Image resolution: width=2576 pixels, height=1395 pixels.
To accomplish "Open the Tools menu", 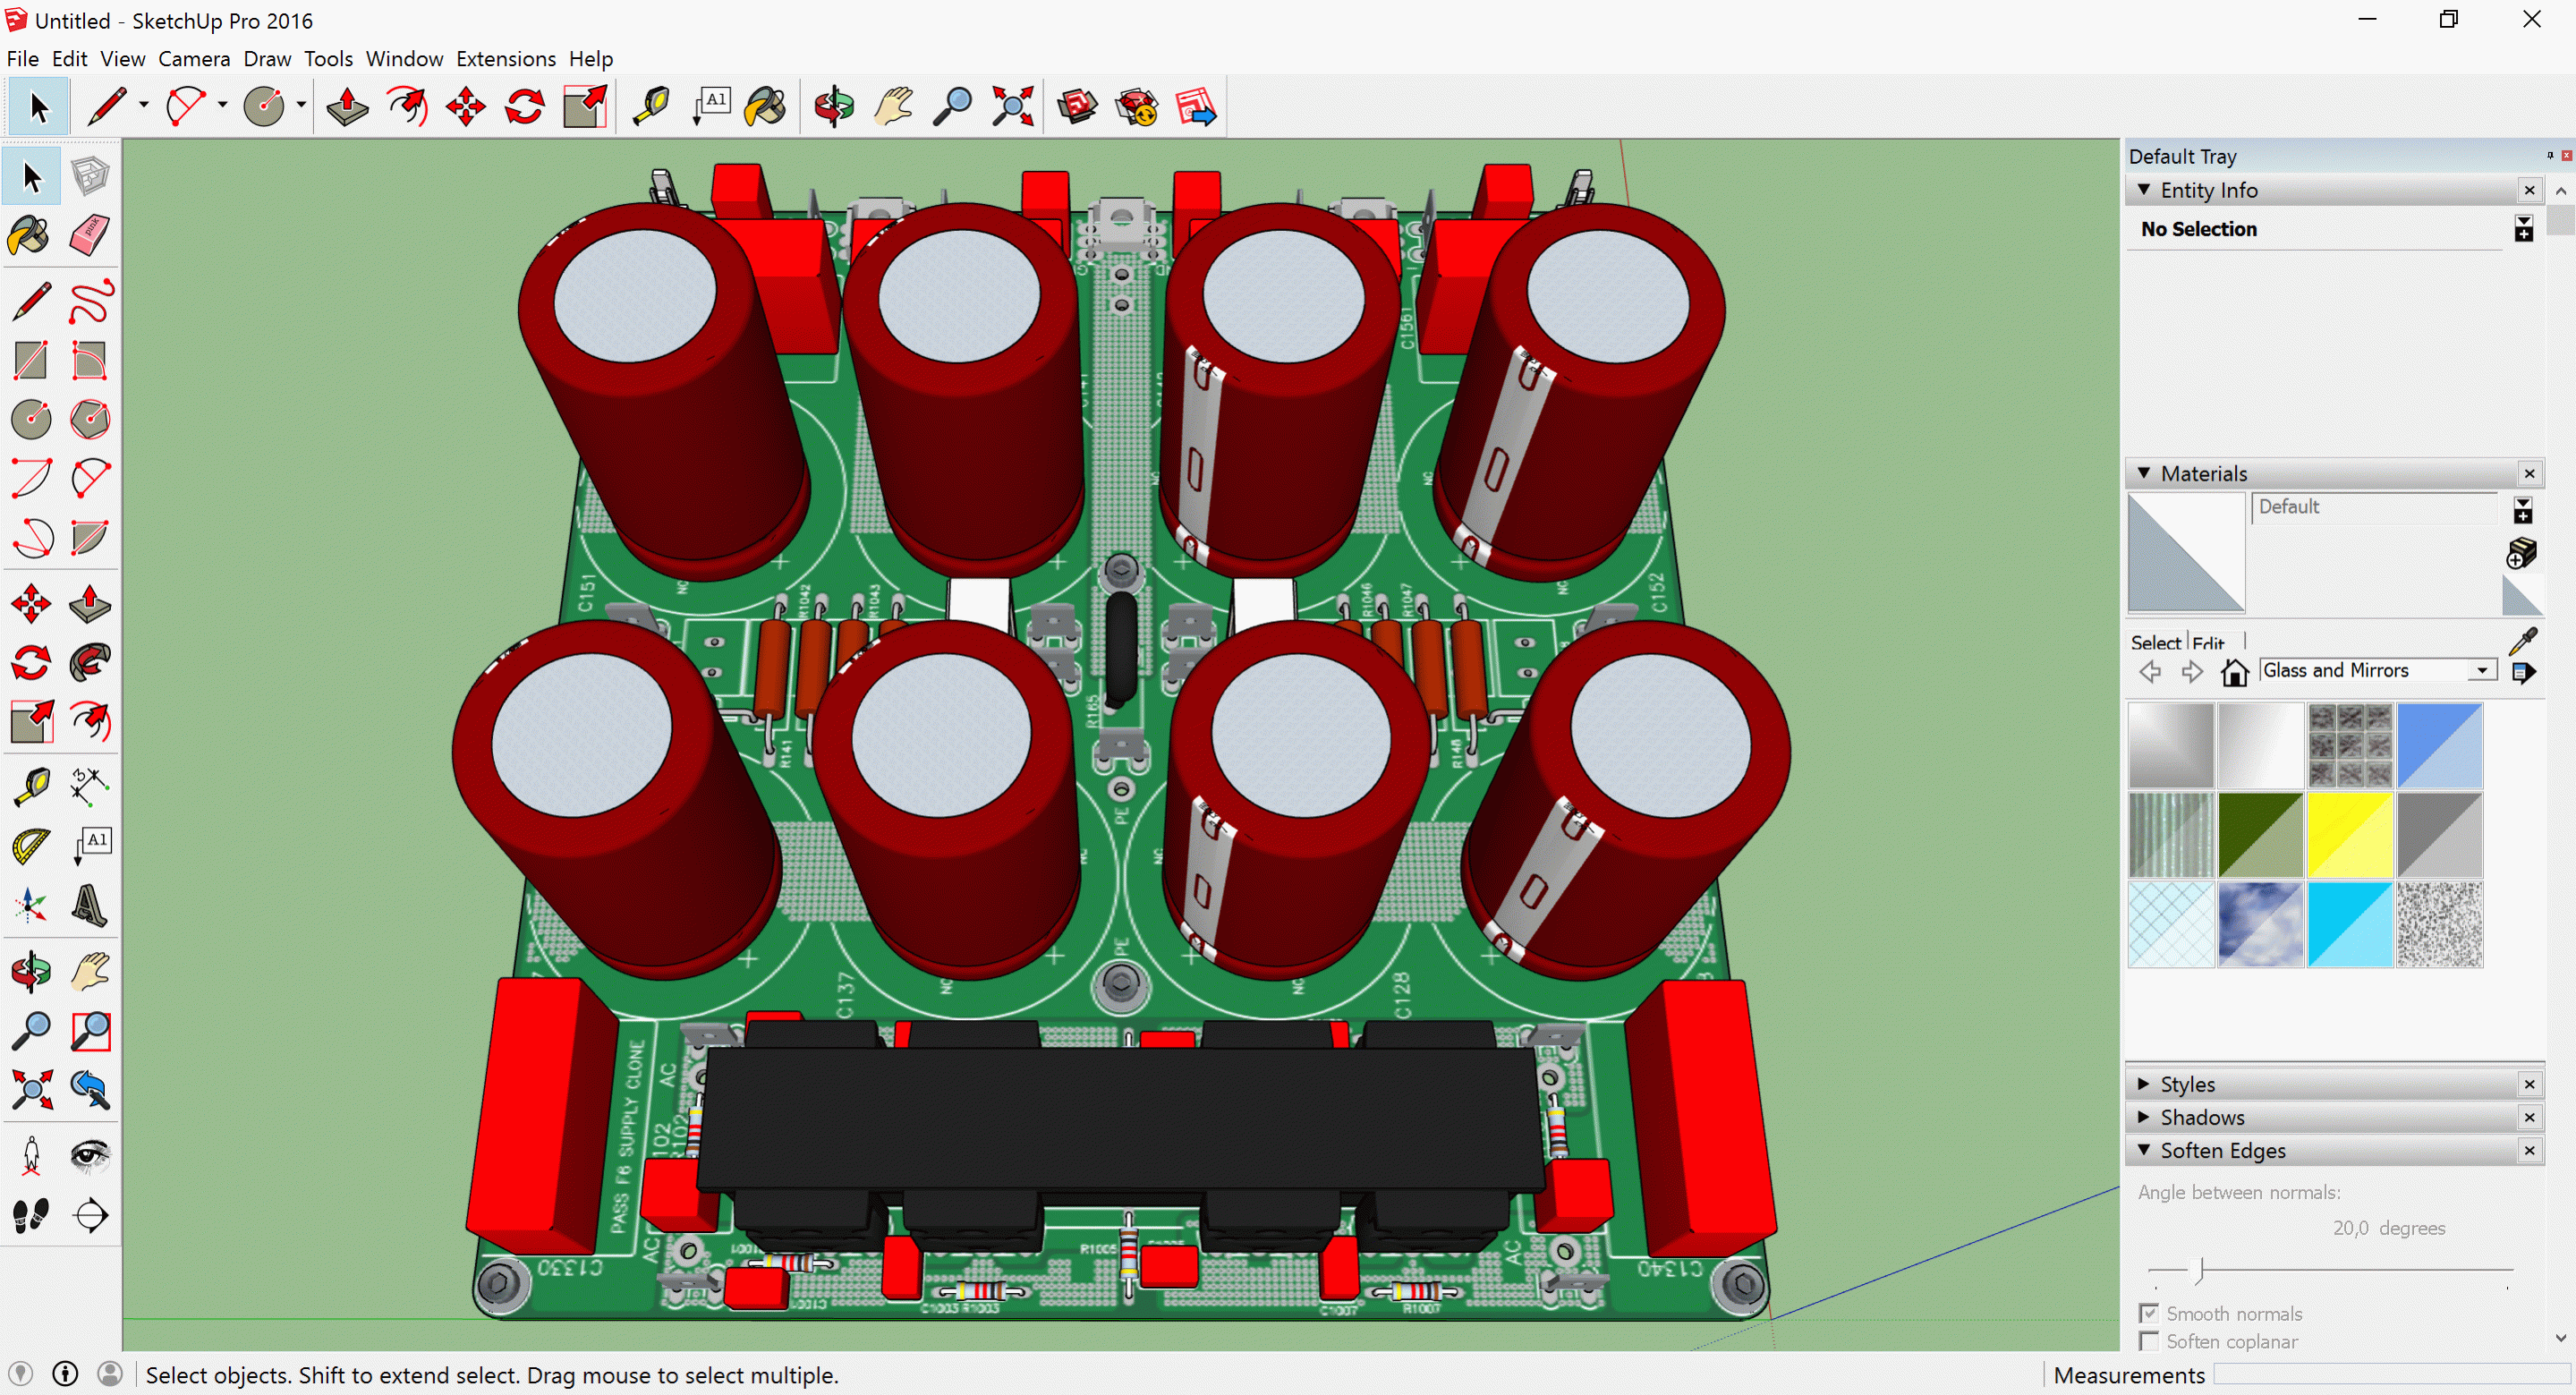I will (x=328, y=58).
